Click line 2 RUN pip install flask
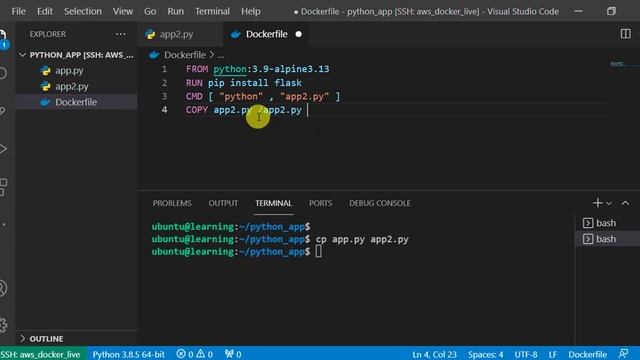 tap(244, 83)
